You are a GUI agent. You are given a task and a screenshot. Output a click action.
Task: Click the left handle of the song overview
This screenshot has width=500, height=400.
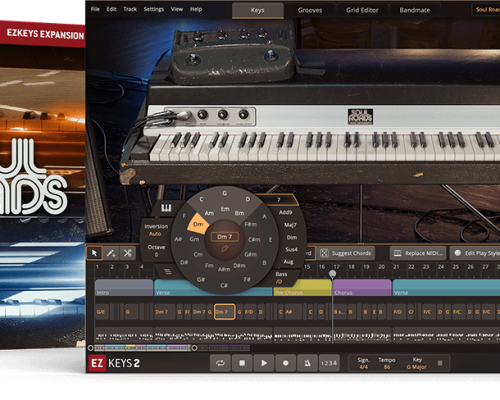click(90, 348)
